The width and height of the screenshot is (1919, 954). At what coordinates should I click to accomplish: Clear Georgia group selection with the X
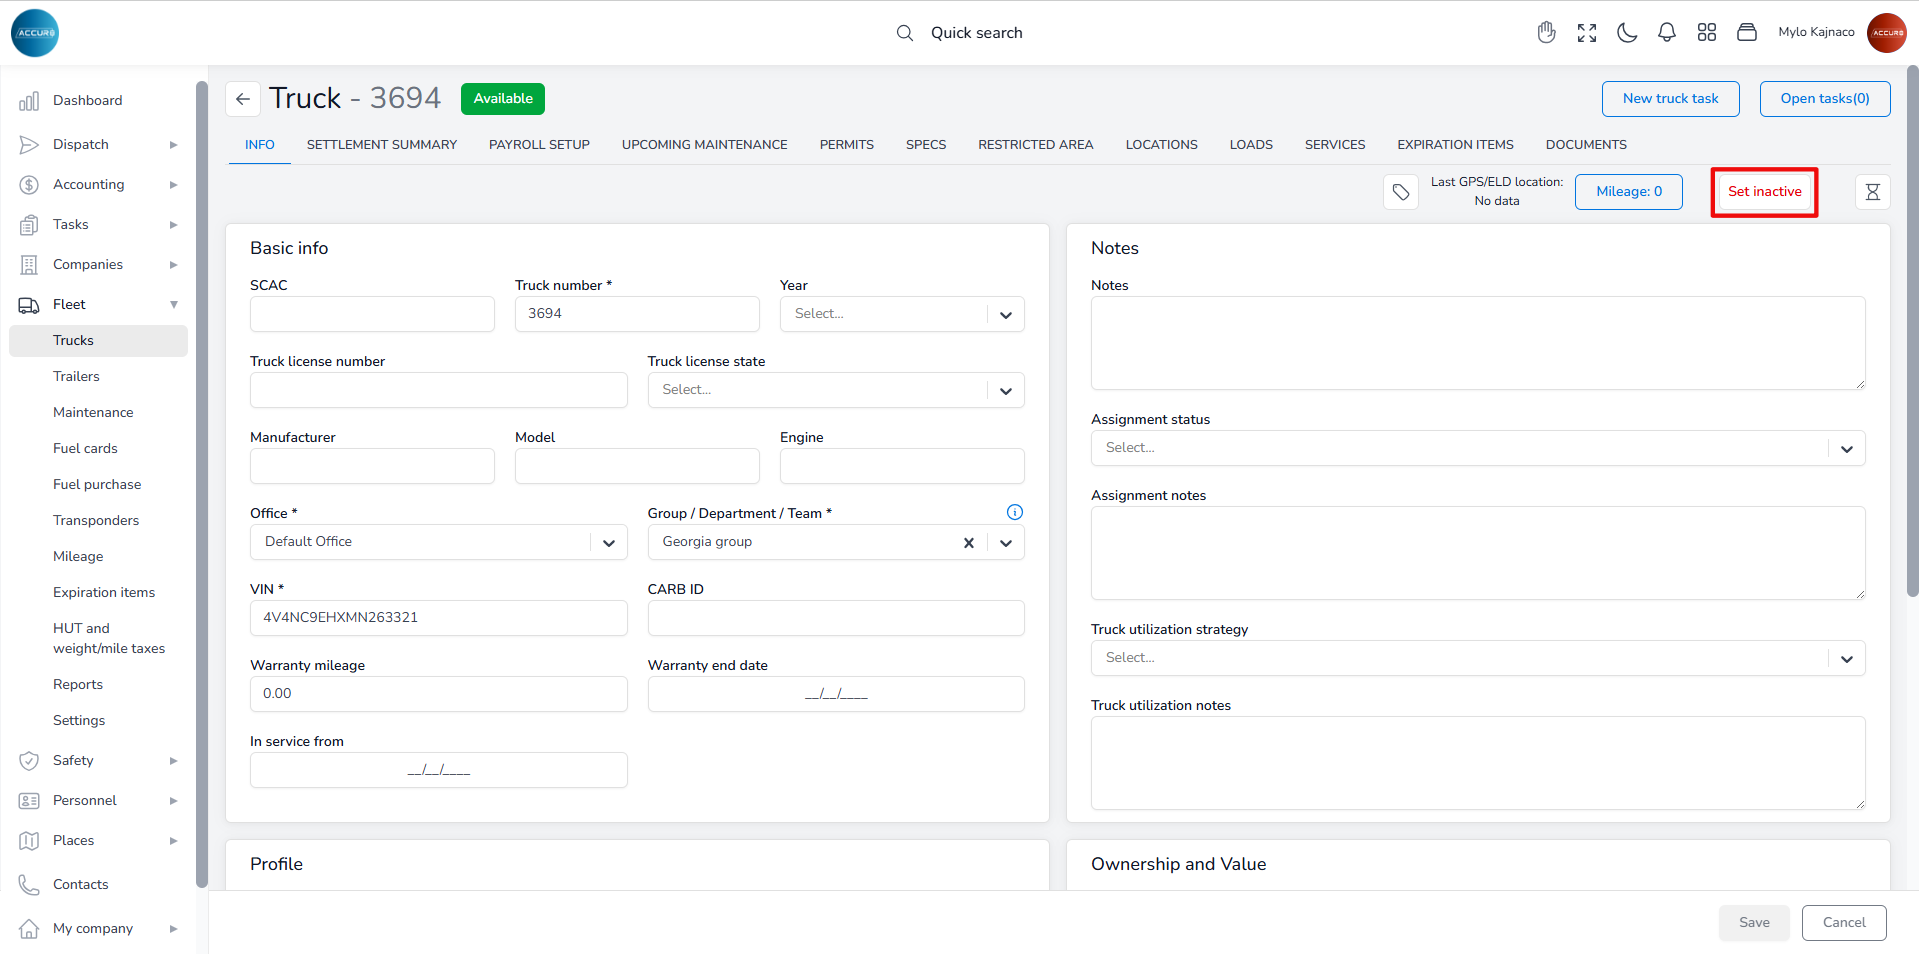[968, 543]
